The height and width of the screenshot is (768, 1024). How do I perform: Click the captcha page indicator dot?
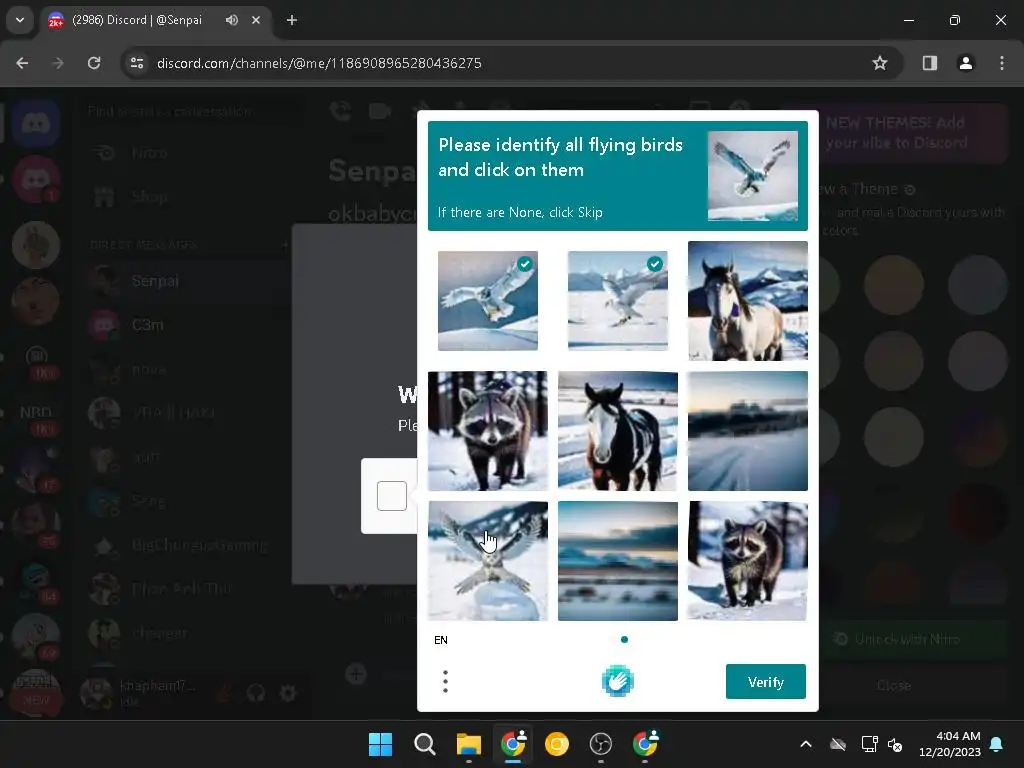pos(624,639)
